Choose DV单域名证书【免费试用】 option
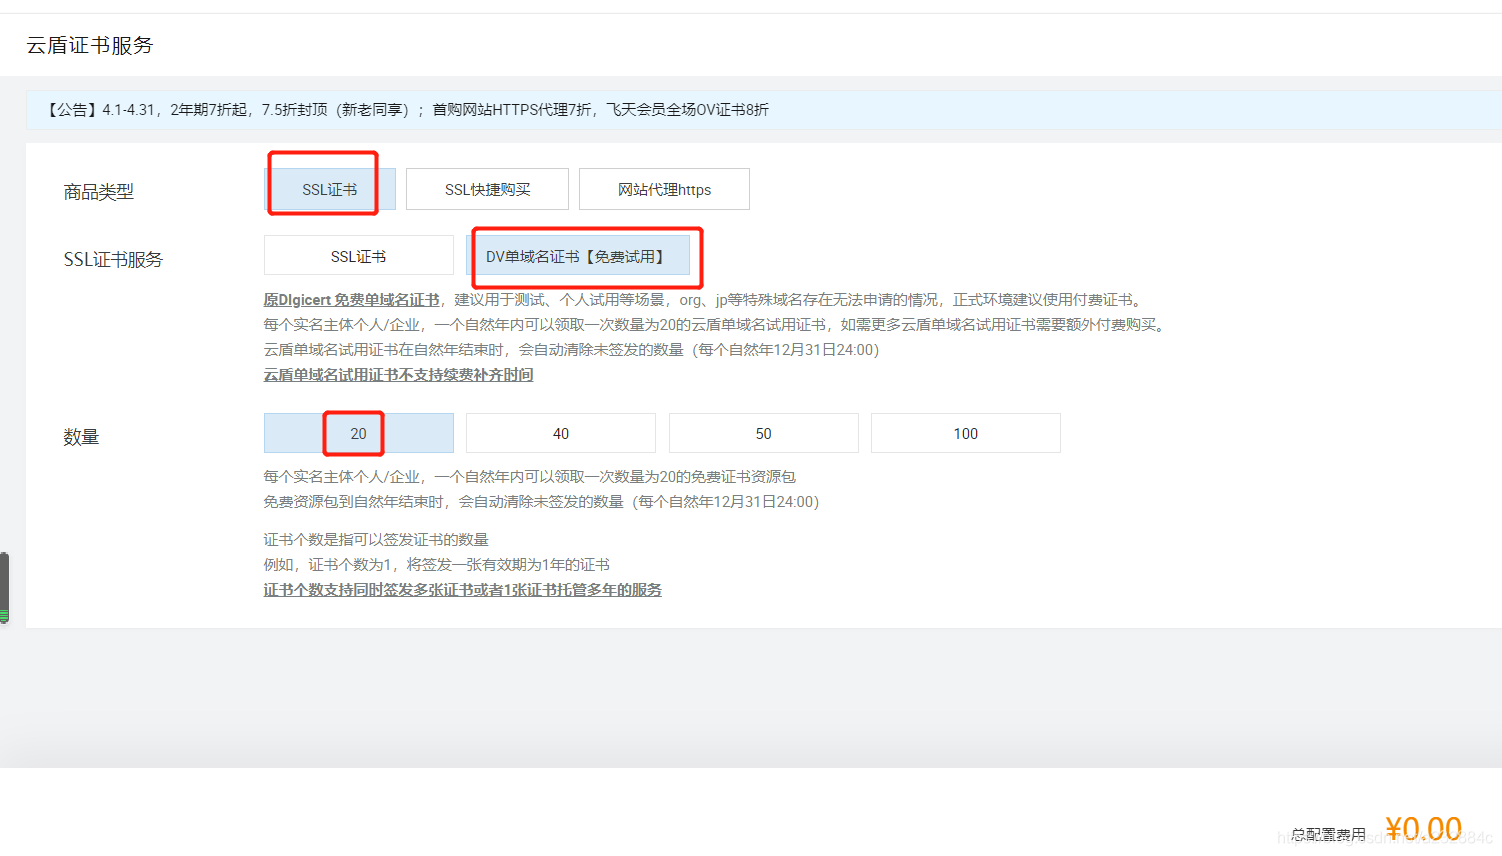1502x856 pixels. pos(577,256)
